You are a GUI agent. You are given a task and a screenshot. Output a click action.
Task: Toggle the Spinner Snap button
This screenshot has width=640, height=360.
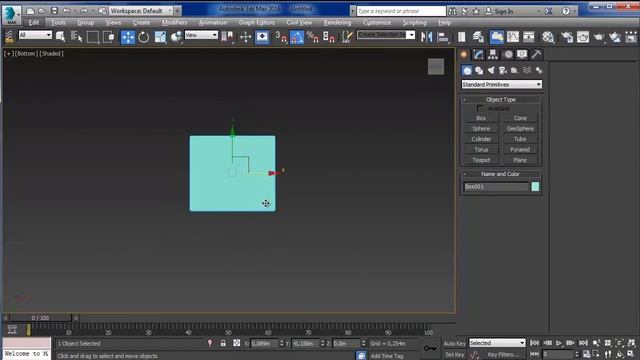point(329,37)
